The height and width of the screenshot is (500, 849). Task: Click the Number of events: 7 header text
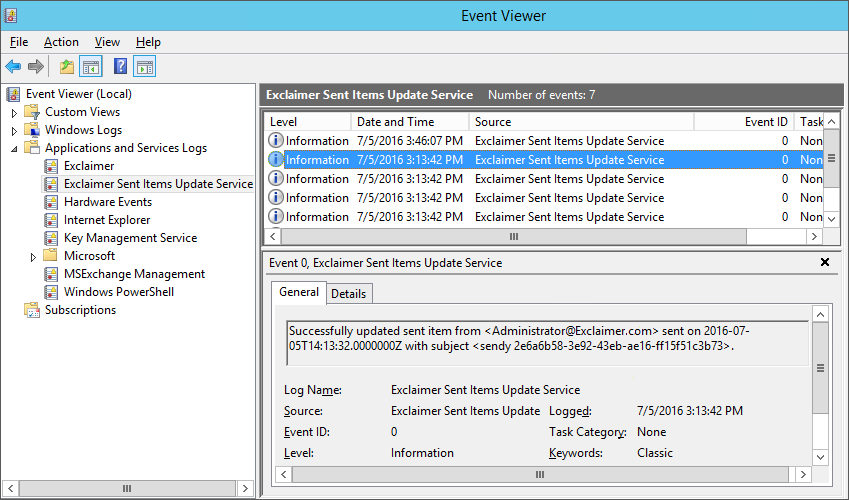[x=541, y=95]
